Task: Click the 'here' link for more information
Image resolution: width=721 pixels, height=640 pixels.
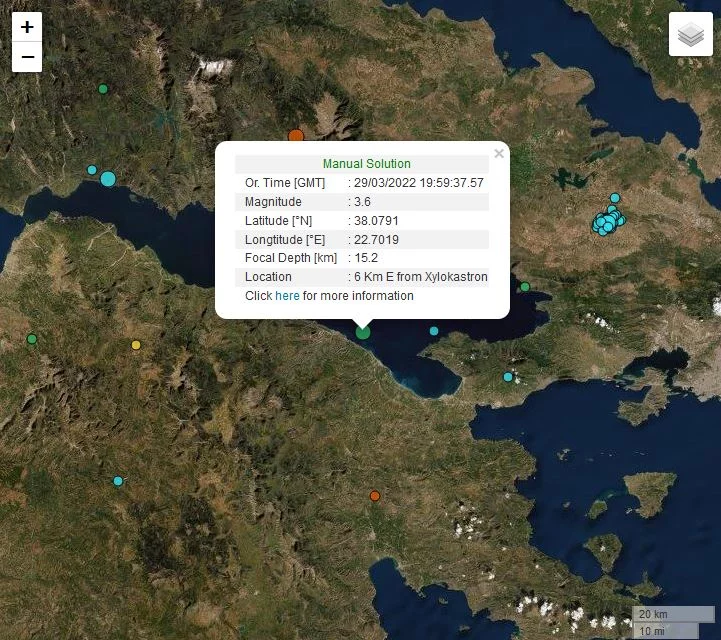Action: coord(287,296)
